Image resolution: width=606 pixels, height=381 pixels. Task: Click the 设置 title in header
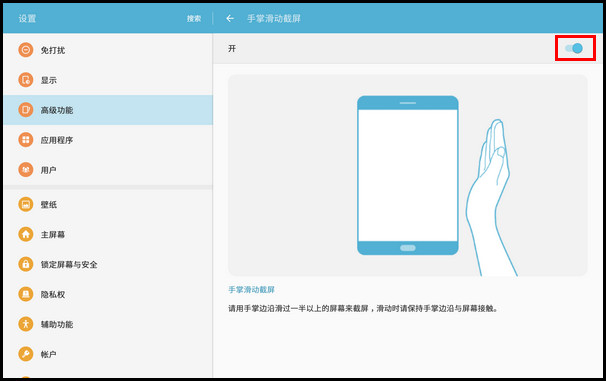[x=27, y=18]
